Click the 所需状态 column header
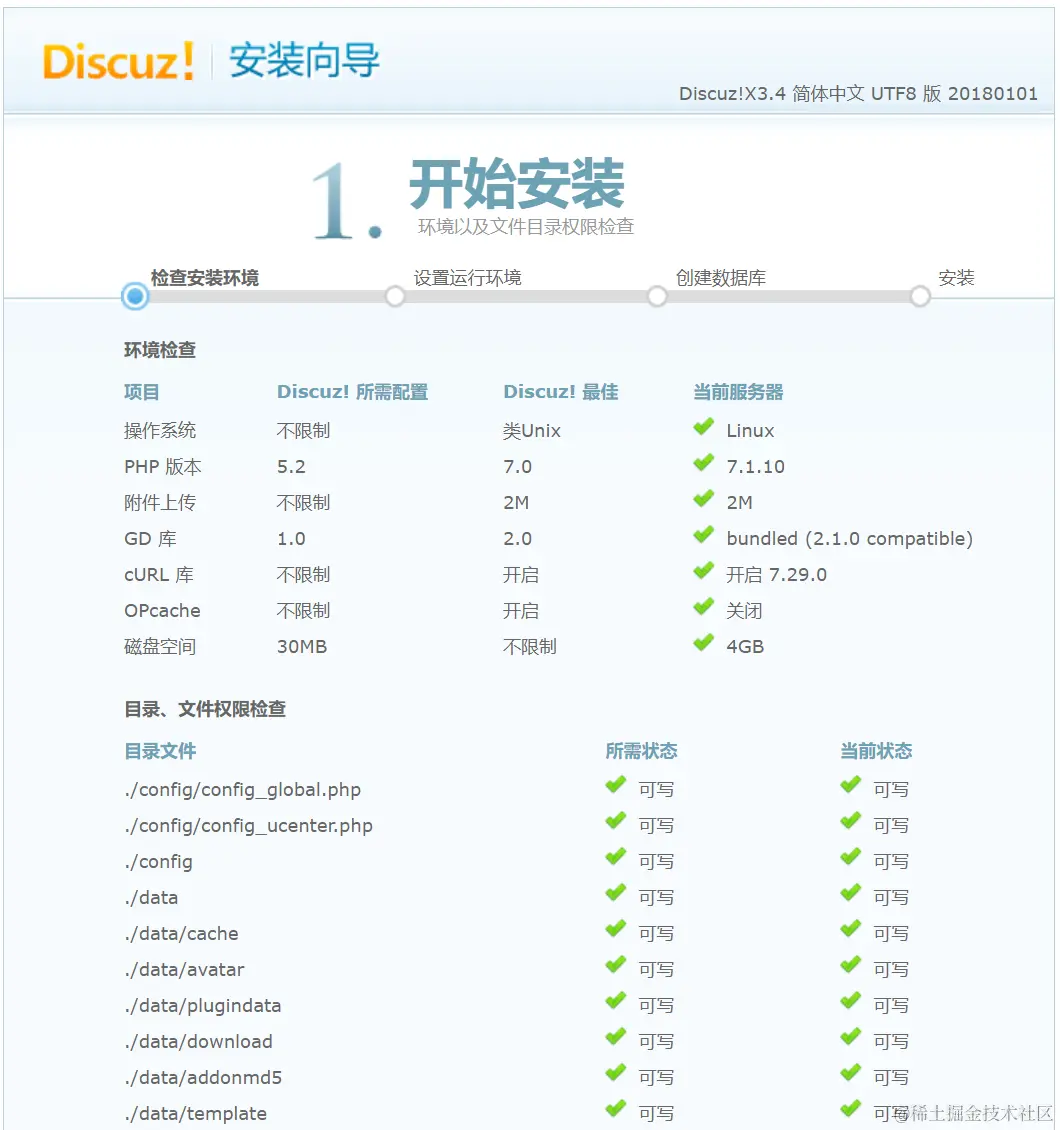This screenshot has width=1060, height=1130. point(641,751)
